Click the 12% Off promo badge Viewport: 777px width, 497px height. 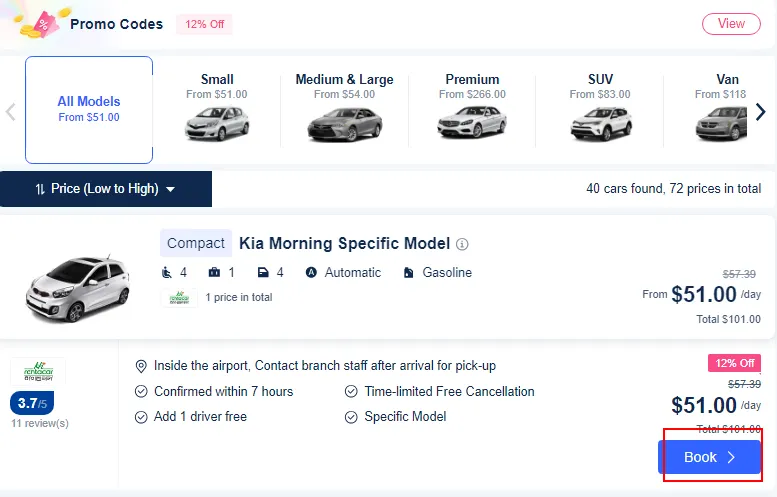[x=204, y=24]
